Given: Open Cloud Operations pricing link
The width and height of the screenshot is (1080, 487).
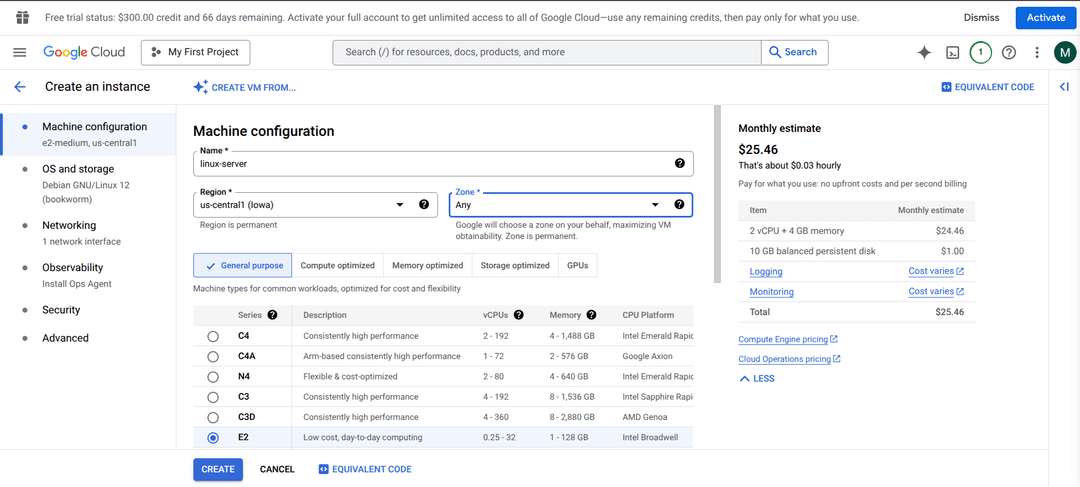Looking at the screenshot, I should click(789, 359).
